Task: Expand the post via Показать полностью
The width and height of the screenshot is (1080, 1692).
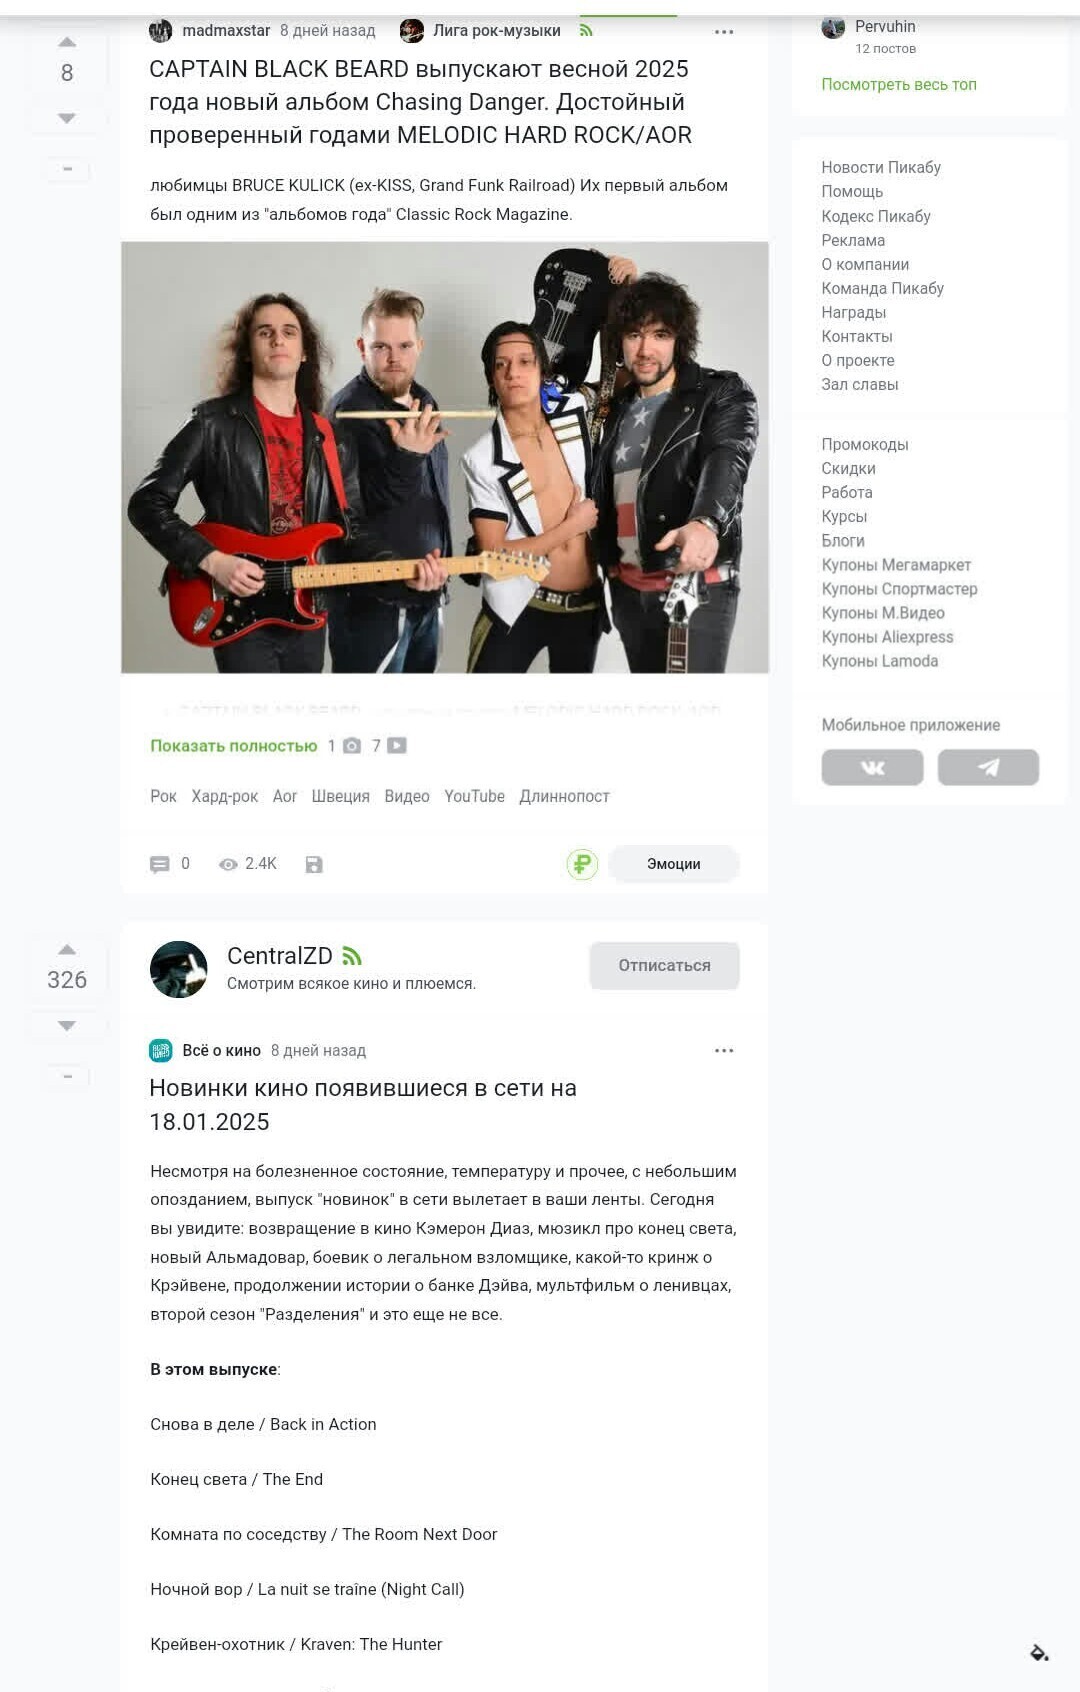Action: (234, 746)
